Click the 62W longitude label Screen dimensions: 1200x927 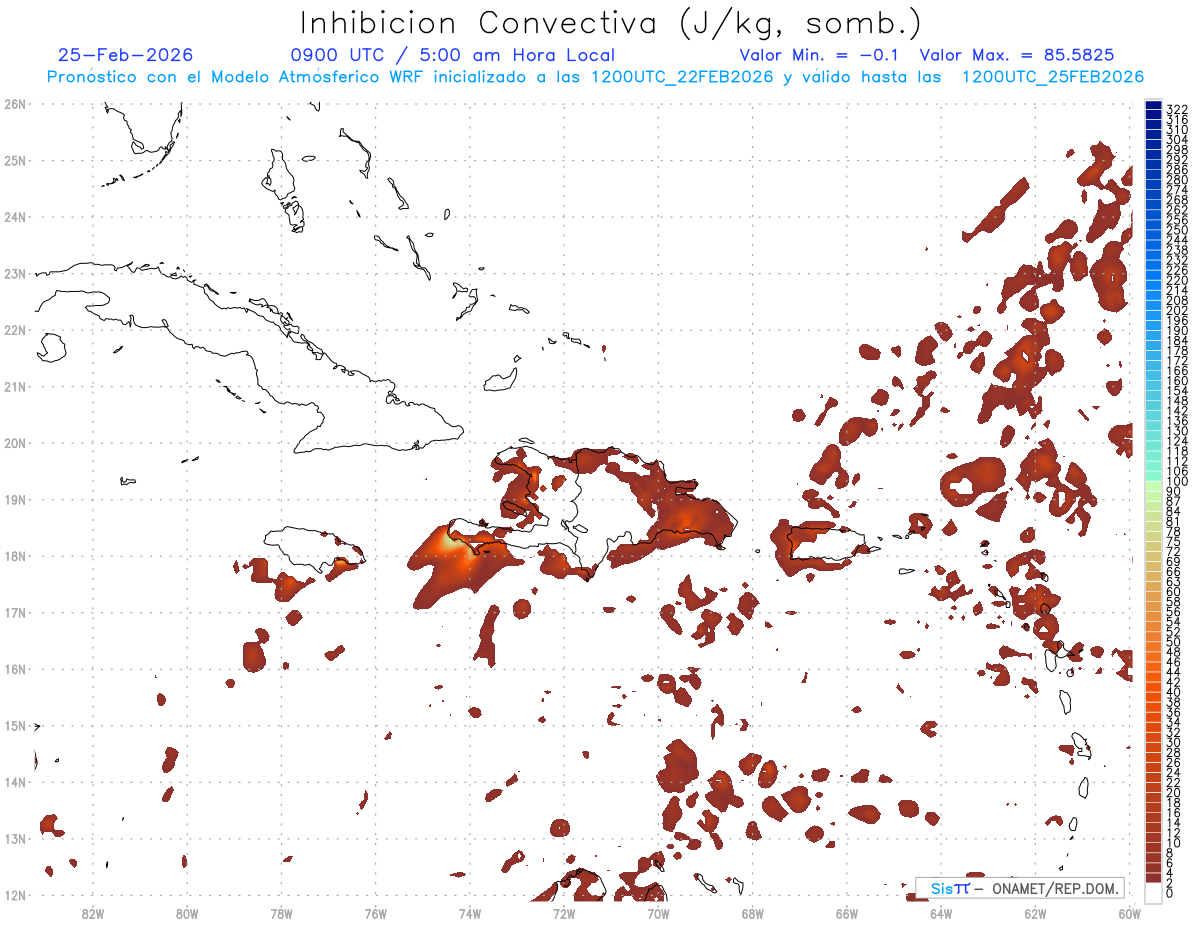coord(1036,912)
